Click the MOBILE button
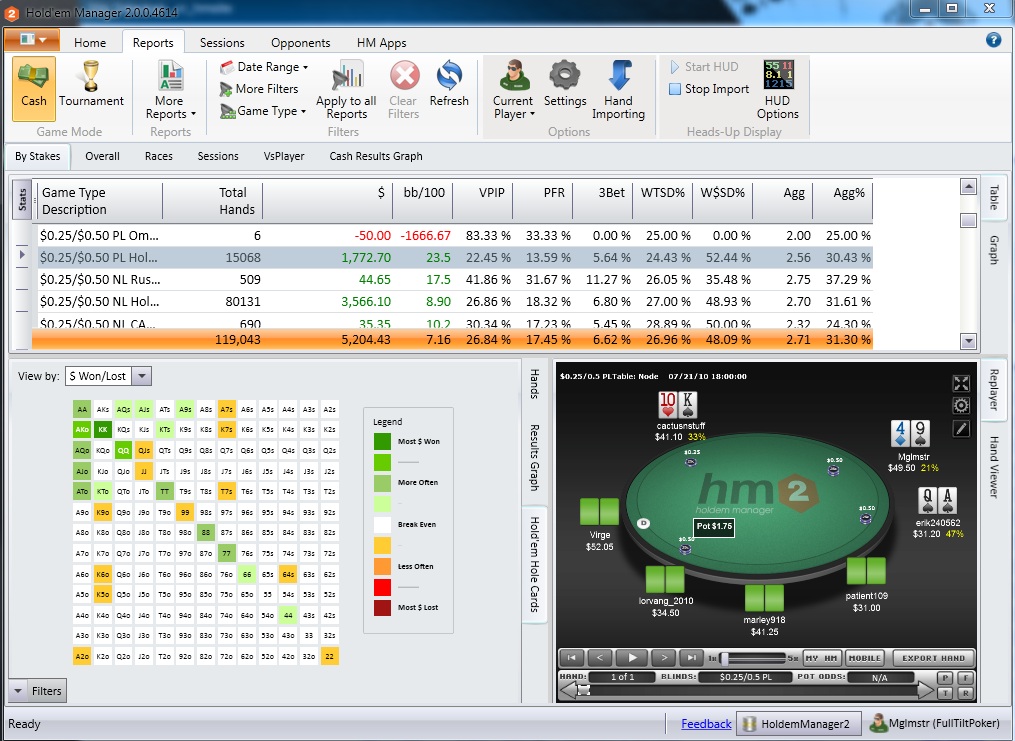This screenshot has height=741, width=1015. [x=865, y=658]
